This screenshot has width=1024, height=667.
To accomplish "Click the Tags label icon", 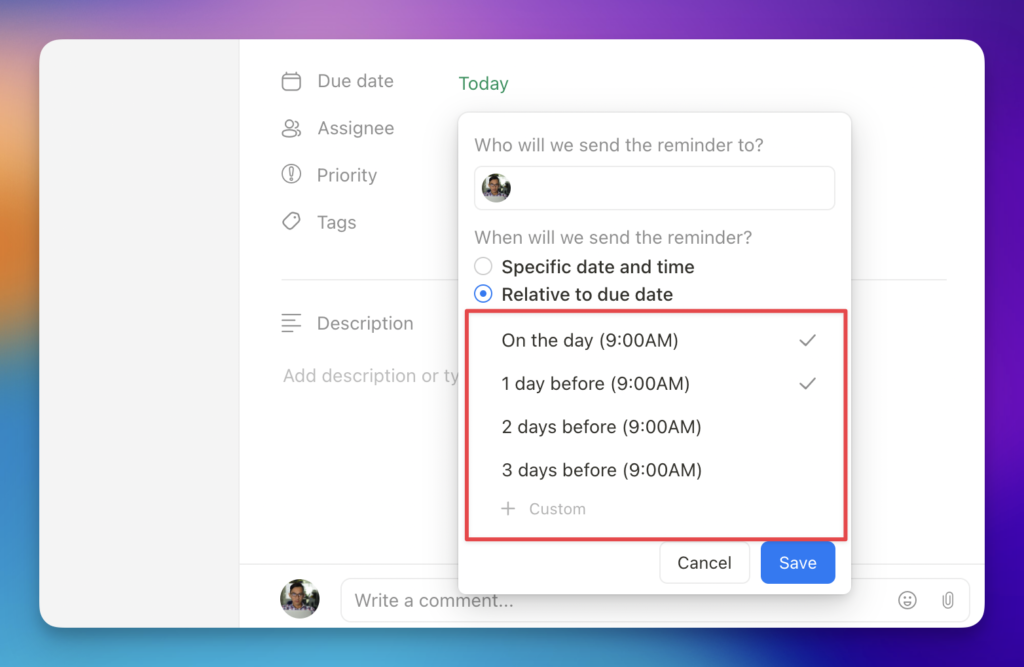I will click(291, 221).
